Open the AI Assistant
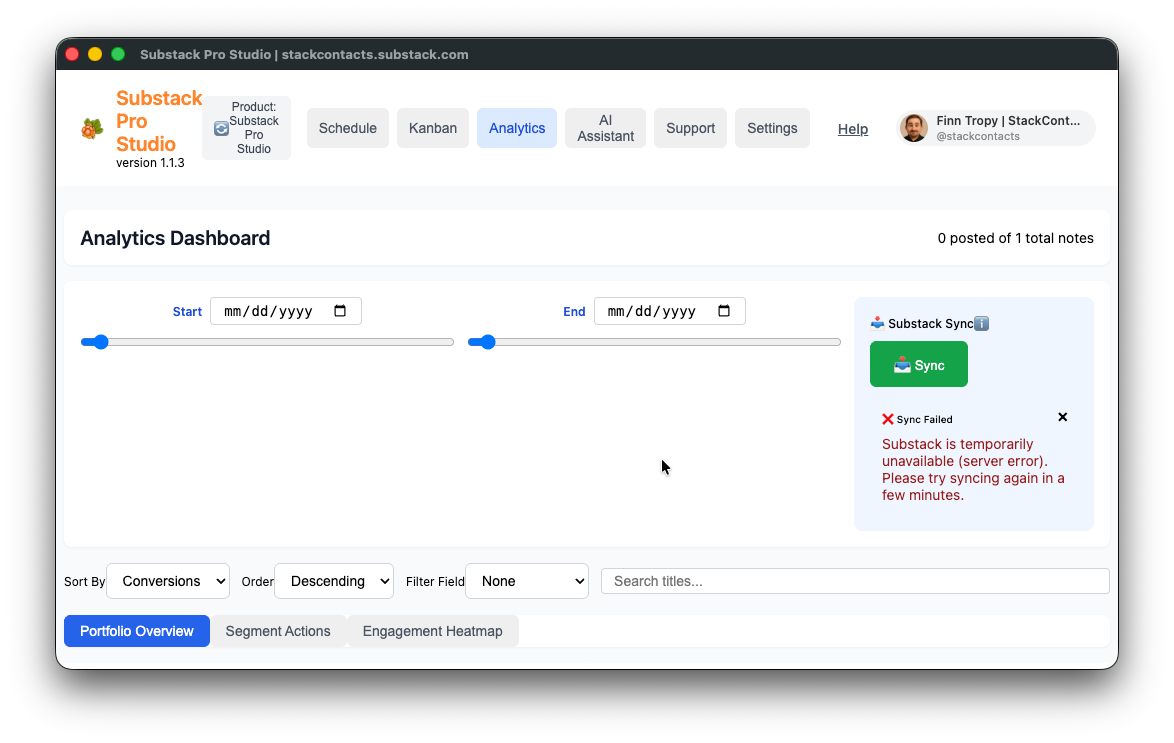The width and height of the screenshot is (1174, 743). tap(605, 128)
